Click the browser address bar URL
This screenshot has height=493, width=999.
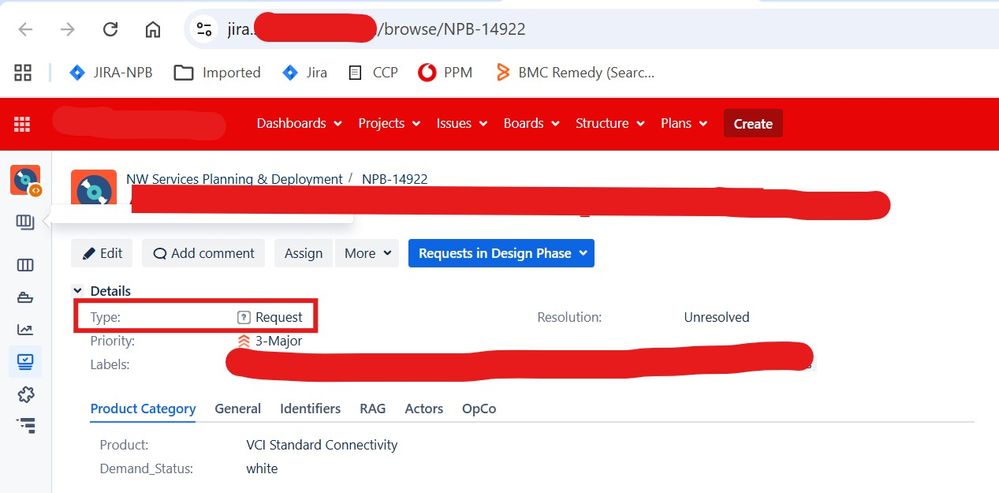(376, 29)
